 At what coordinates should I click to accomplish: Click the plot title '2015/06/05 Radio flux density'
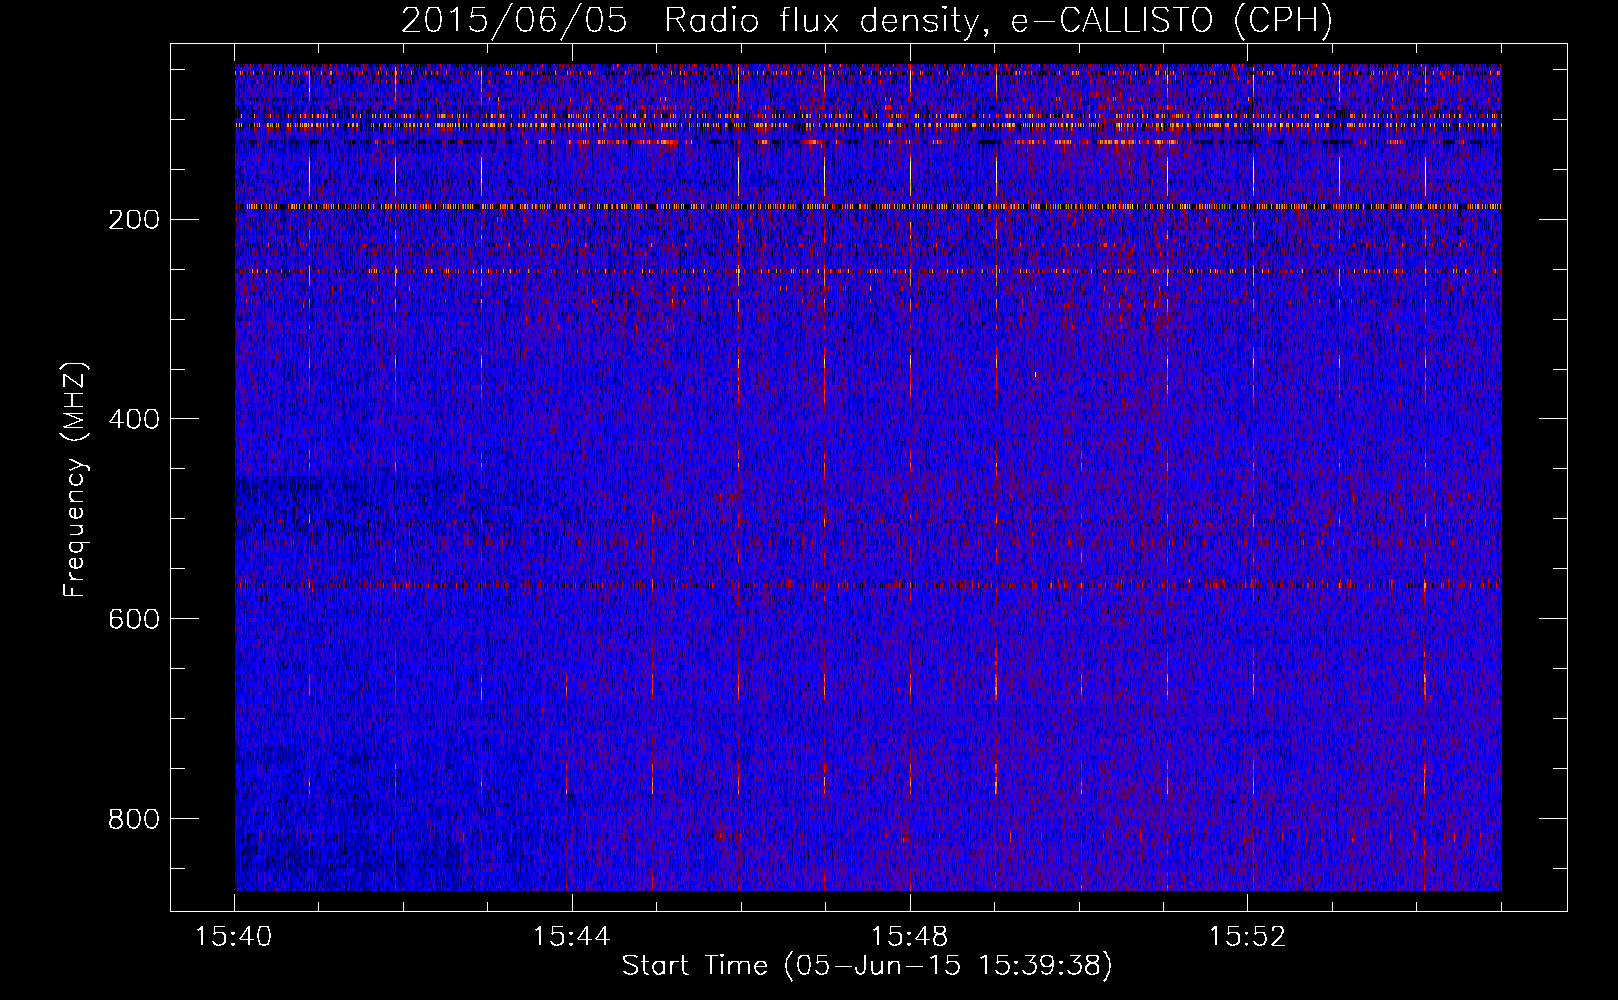(x=867, y=20)
